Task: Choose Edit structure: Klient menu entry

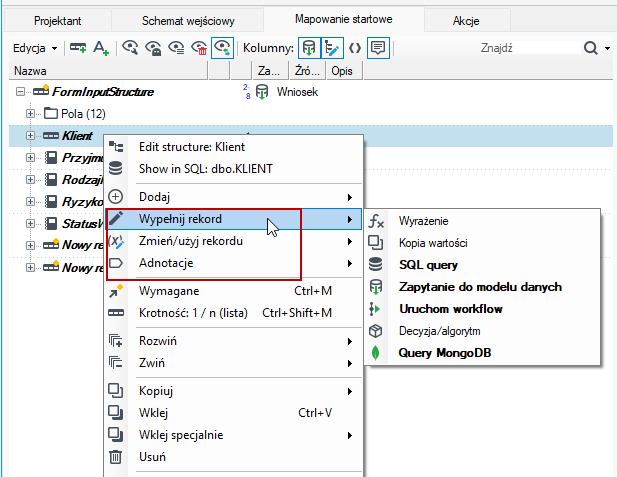Action: click(234, 147)
